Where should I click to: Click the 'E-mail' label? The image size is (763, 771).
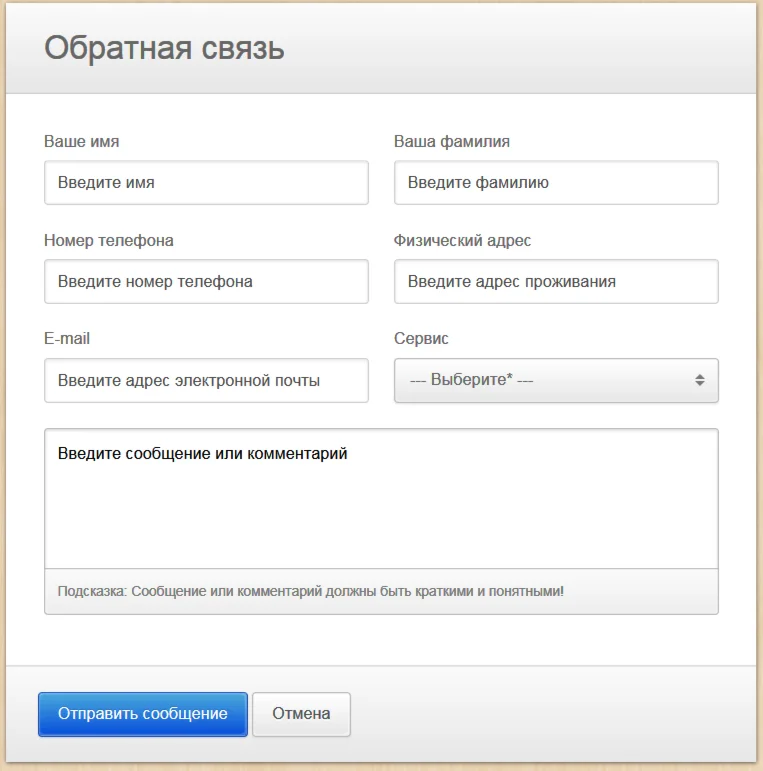point(67,338)
